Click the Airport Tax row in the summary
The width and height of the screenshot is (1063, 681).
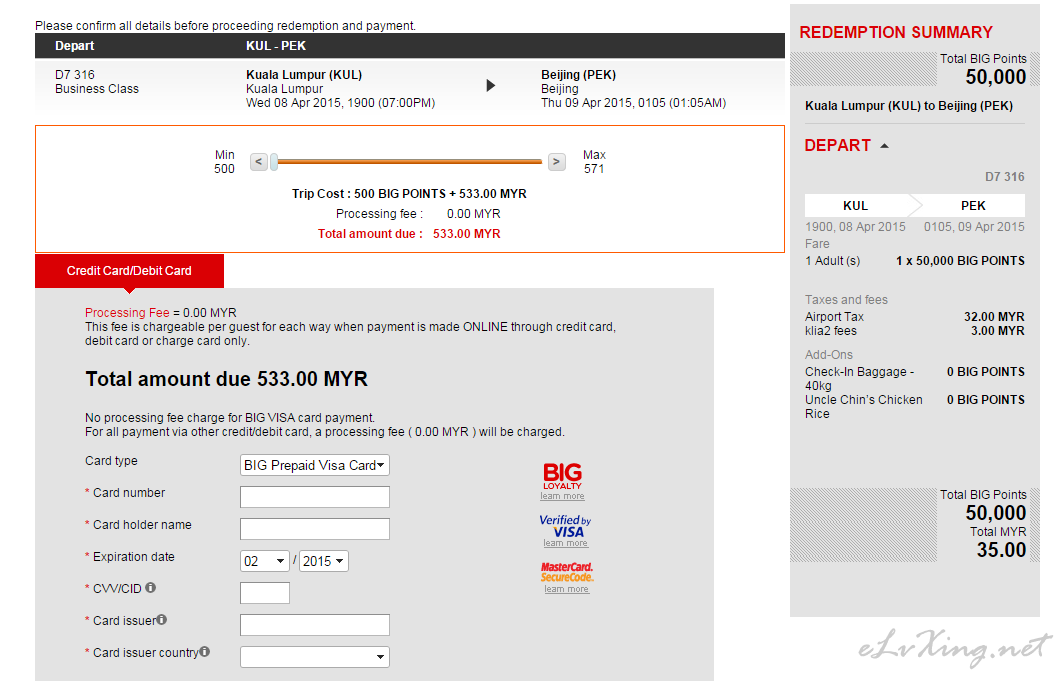tap(915, 316)
